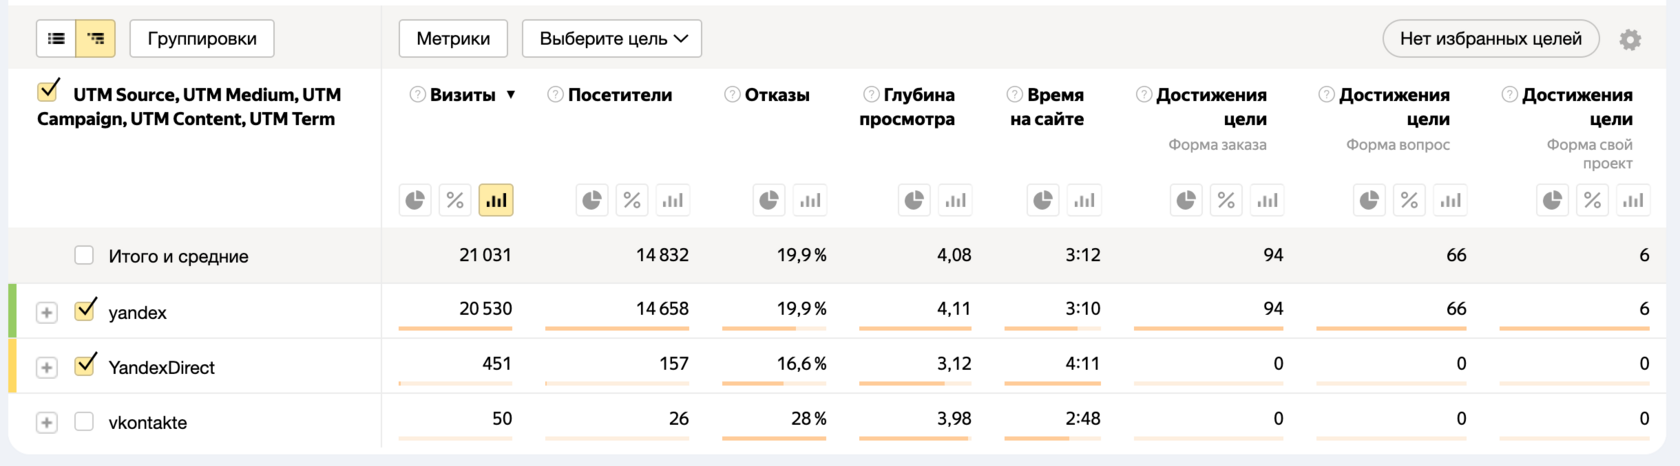The image size is (1680, 466).
Task: Click help icon next to Глубина просмотра
Action: point(871,95)
